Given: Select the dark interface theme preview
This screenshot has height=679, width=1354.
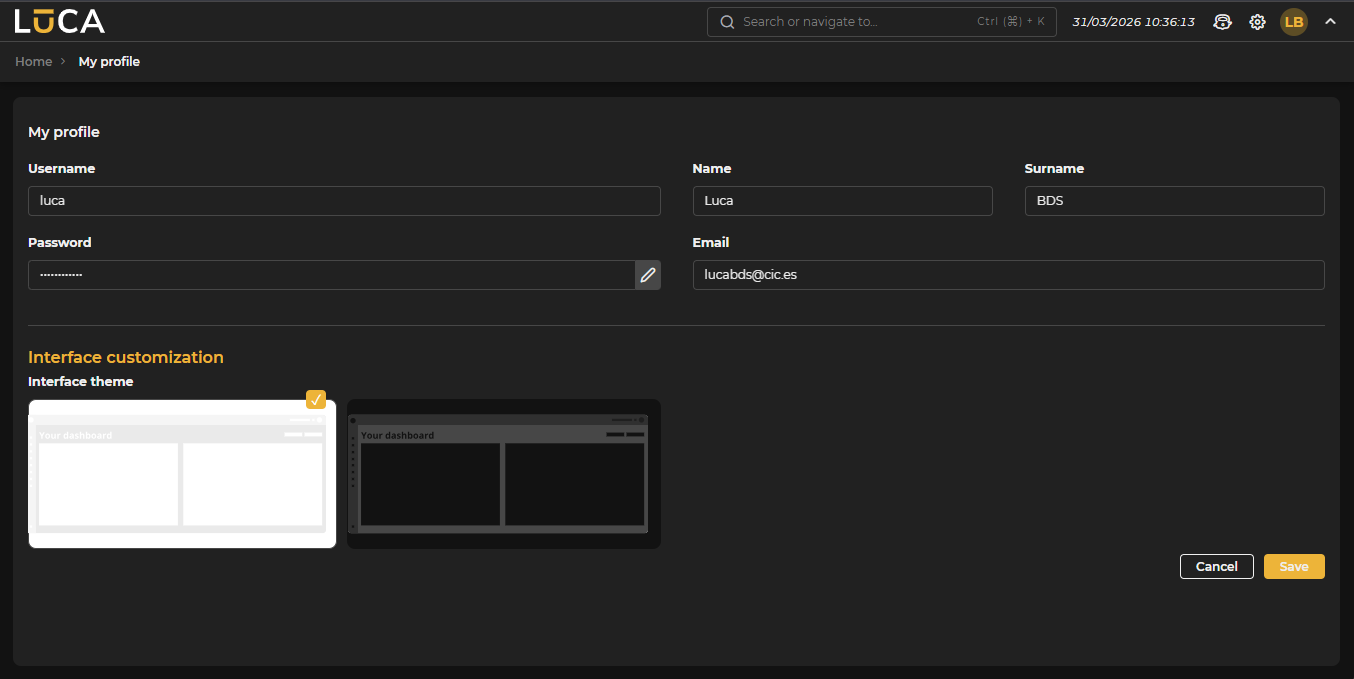Looking at the screenshot, I should 503,474.
